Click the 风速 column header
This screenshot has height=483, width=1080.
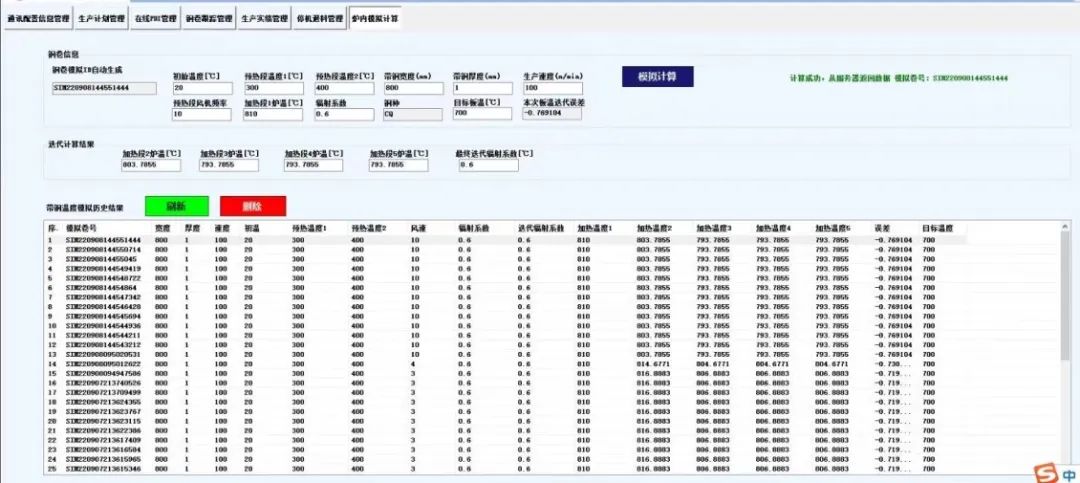tap(418, 228)
